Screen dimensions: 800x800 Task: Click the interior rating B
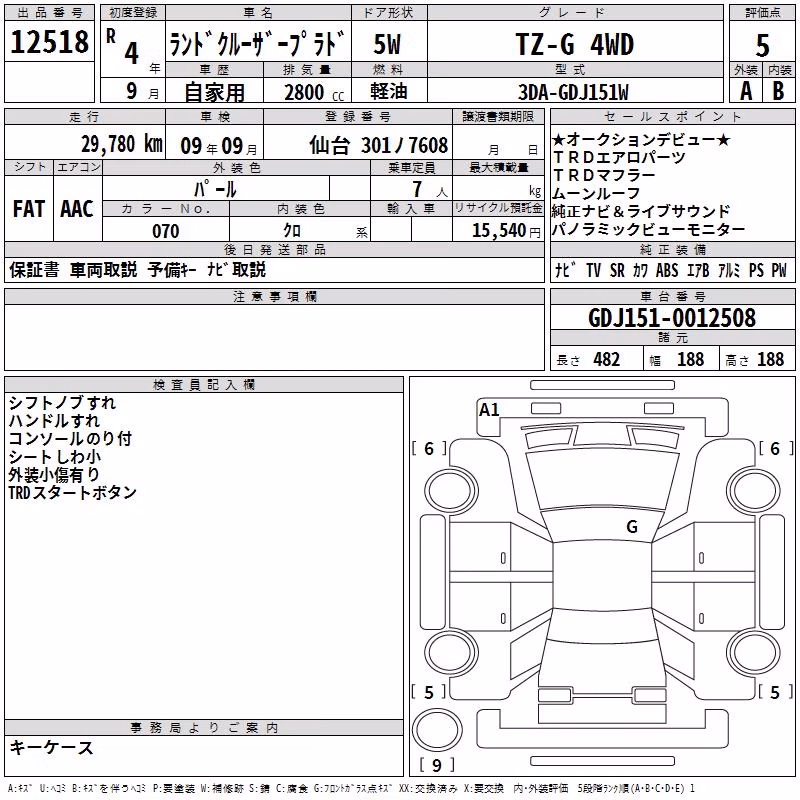[778, 91]
